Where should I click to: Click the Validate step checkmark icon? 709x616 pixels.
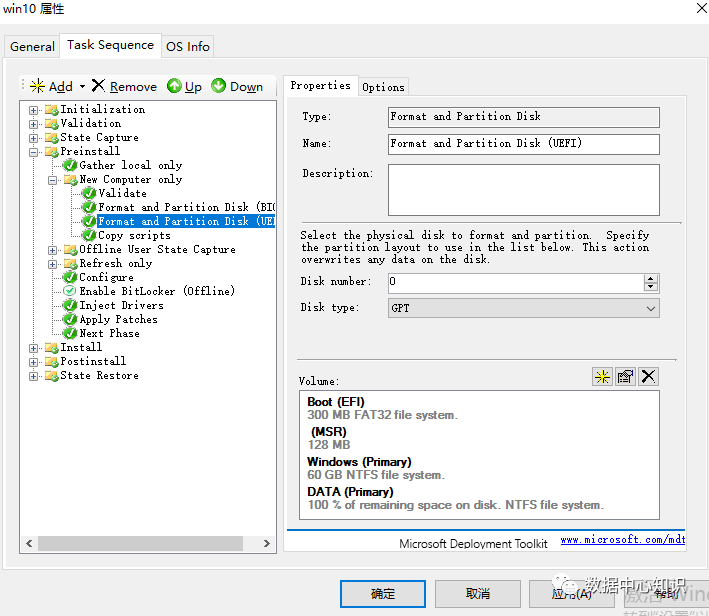point(89,194)
